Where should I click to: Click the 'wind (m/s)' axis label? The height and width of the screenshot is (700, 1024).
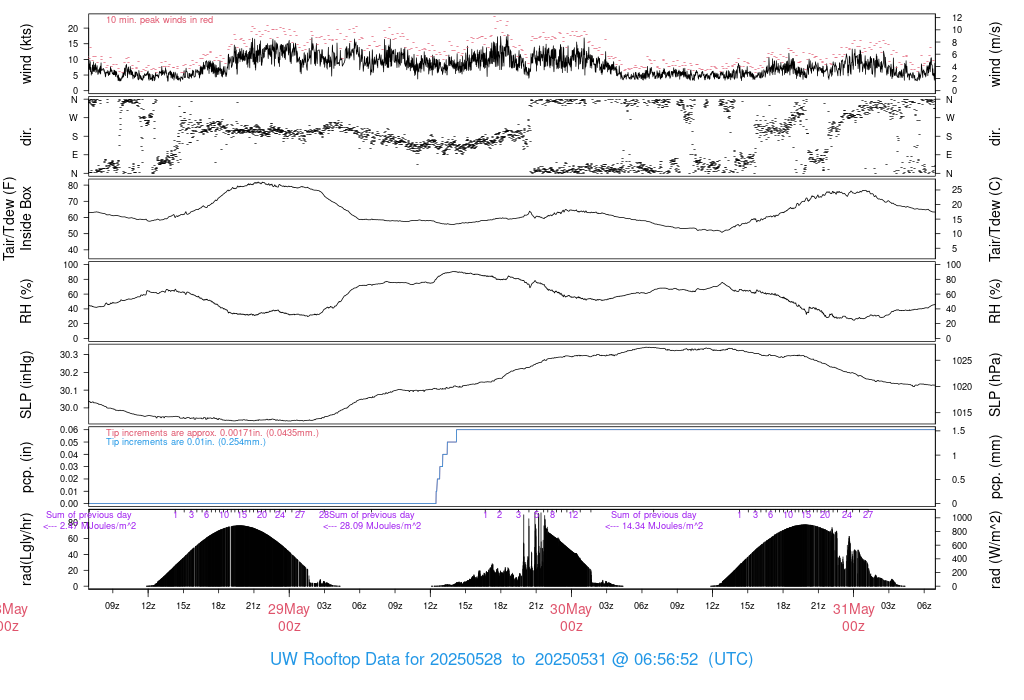coord(995,54)
